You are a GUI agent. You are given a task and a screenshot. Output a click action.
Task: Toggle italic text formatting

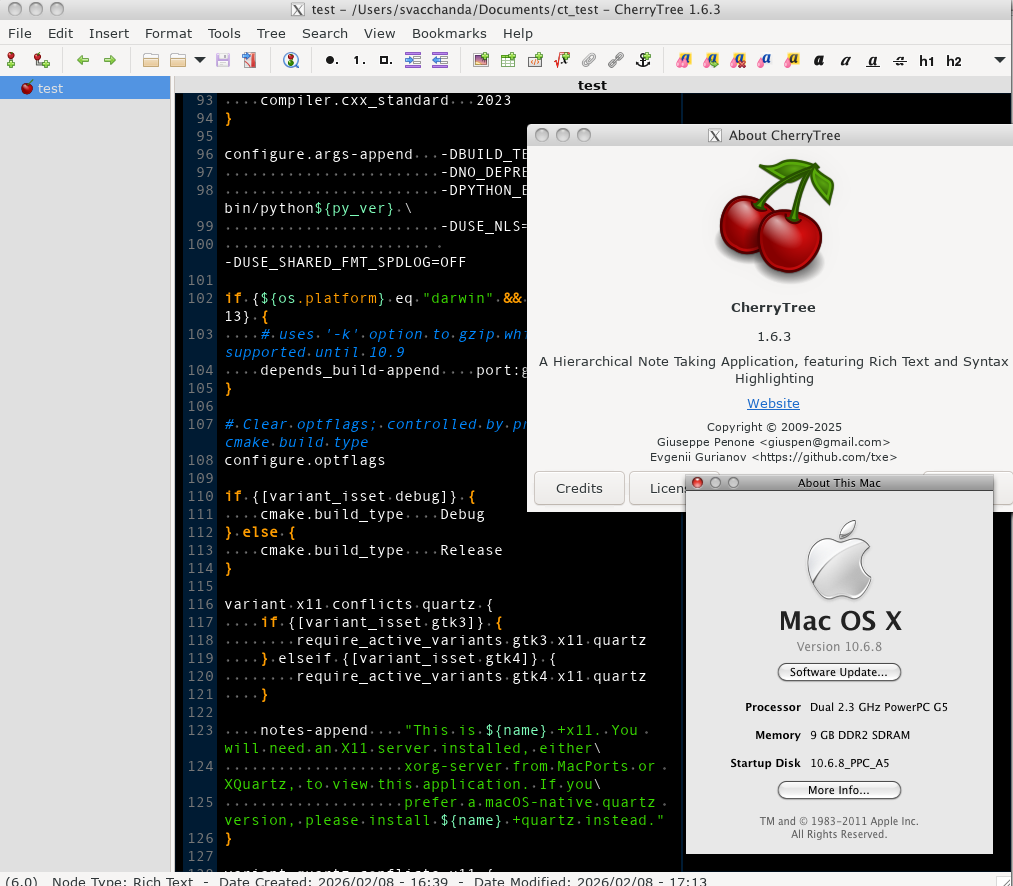tap(846, 60)
